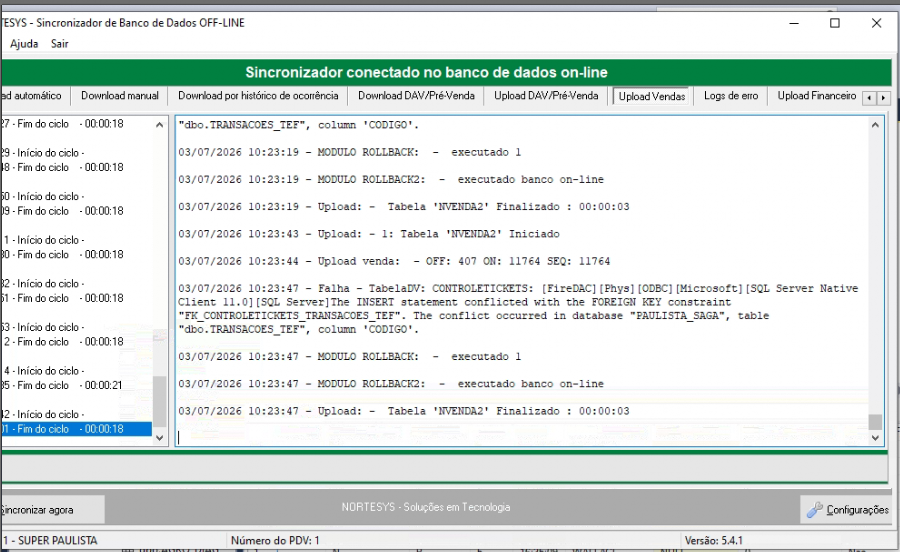
Task: Open the Configurações button
Action: pyautogui.click(x=848, y=510)
